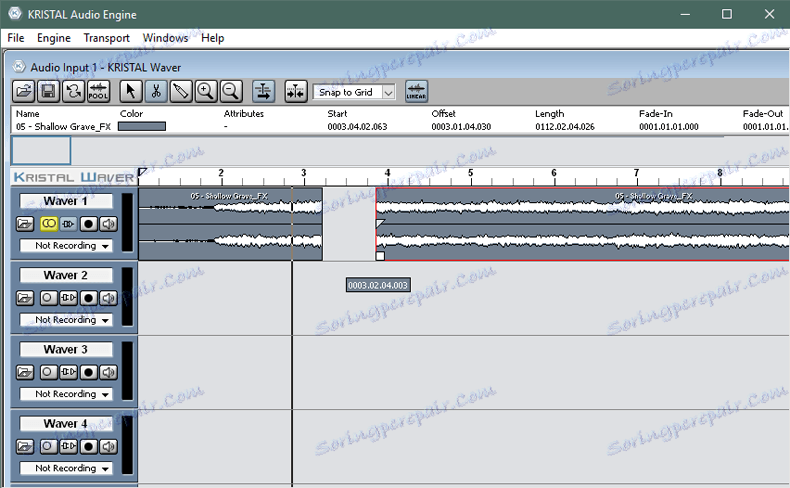The height and width of the screenshot is (488, 790).
Task: Expand Waver 3 Not Recording dropdown
Action: [66, 394]
